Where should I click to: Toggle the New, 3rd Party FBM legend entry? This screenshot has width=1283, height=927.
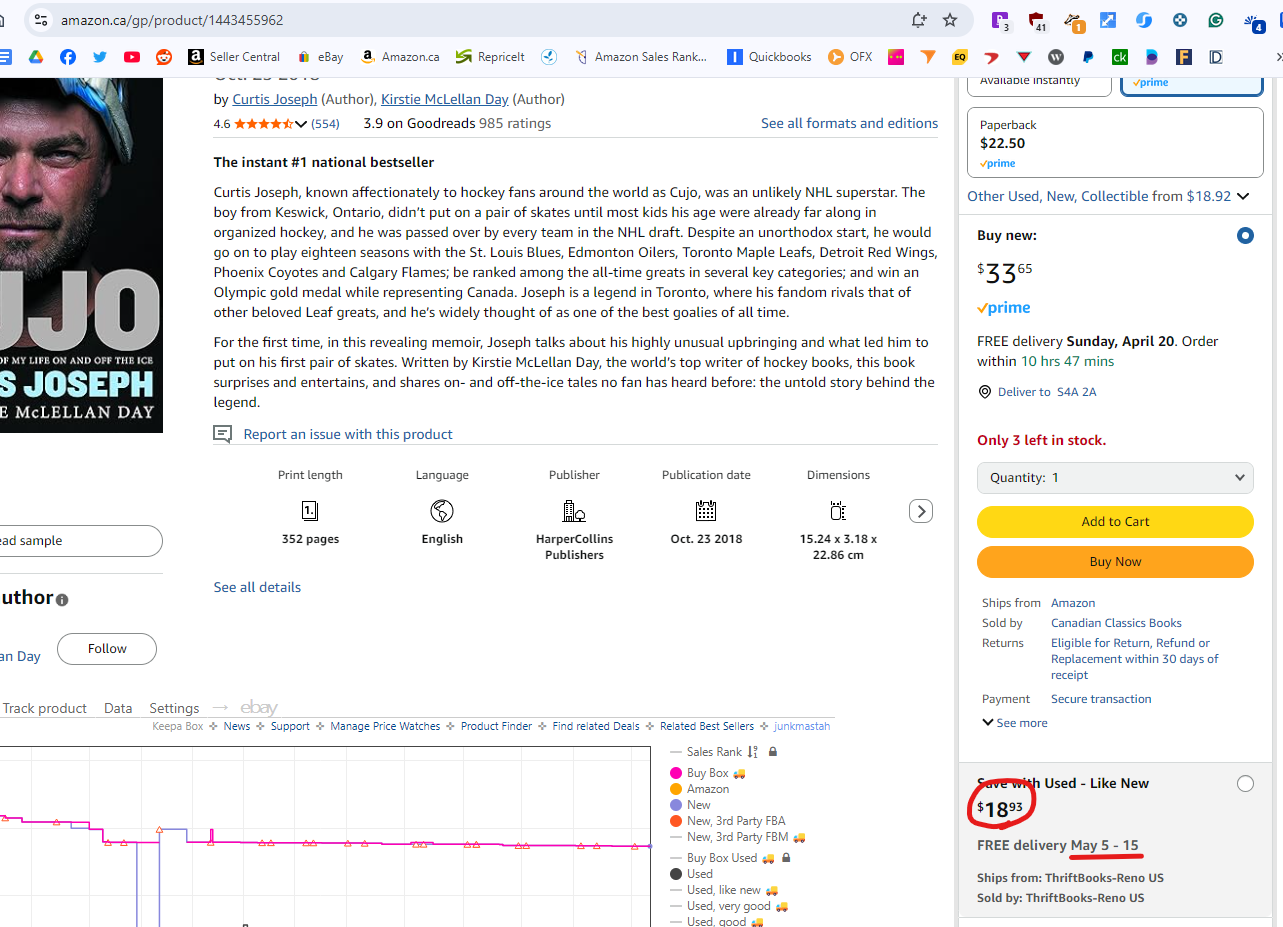pyautogui.click(x=738, y=837)
